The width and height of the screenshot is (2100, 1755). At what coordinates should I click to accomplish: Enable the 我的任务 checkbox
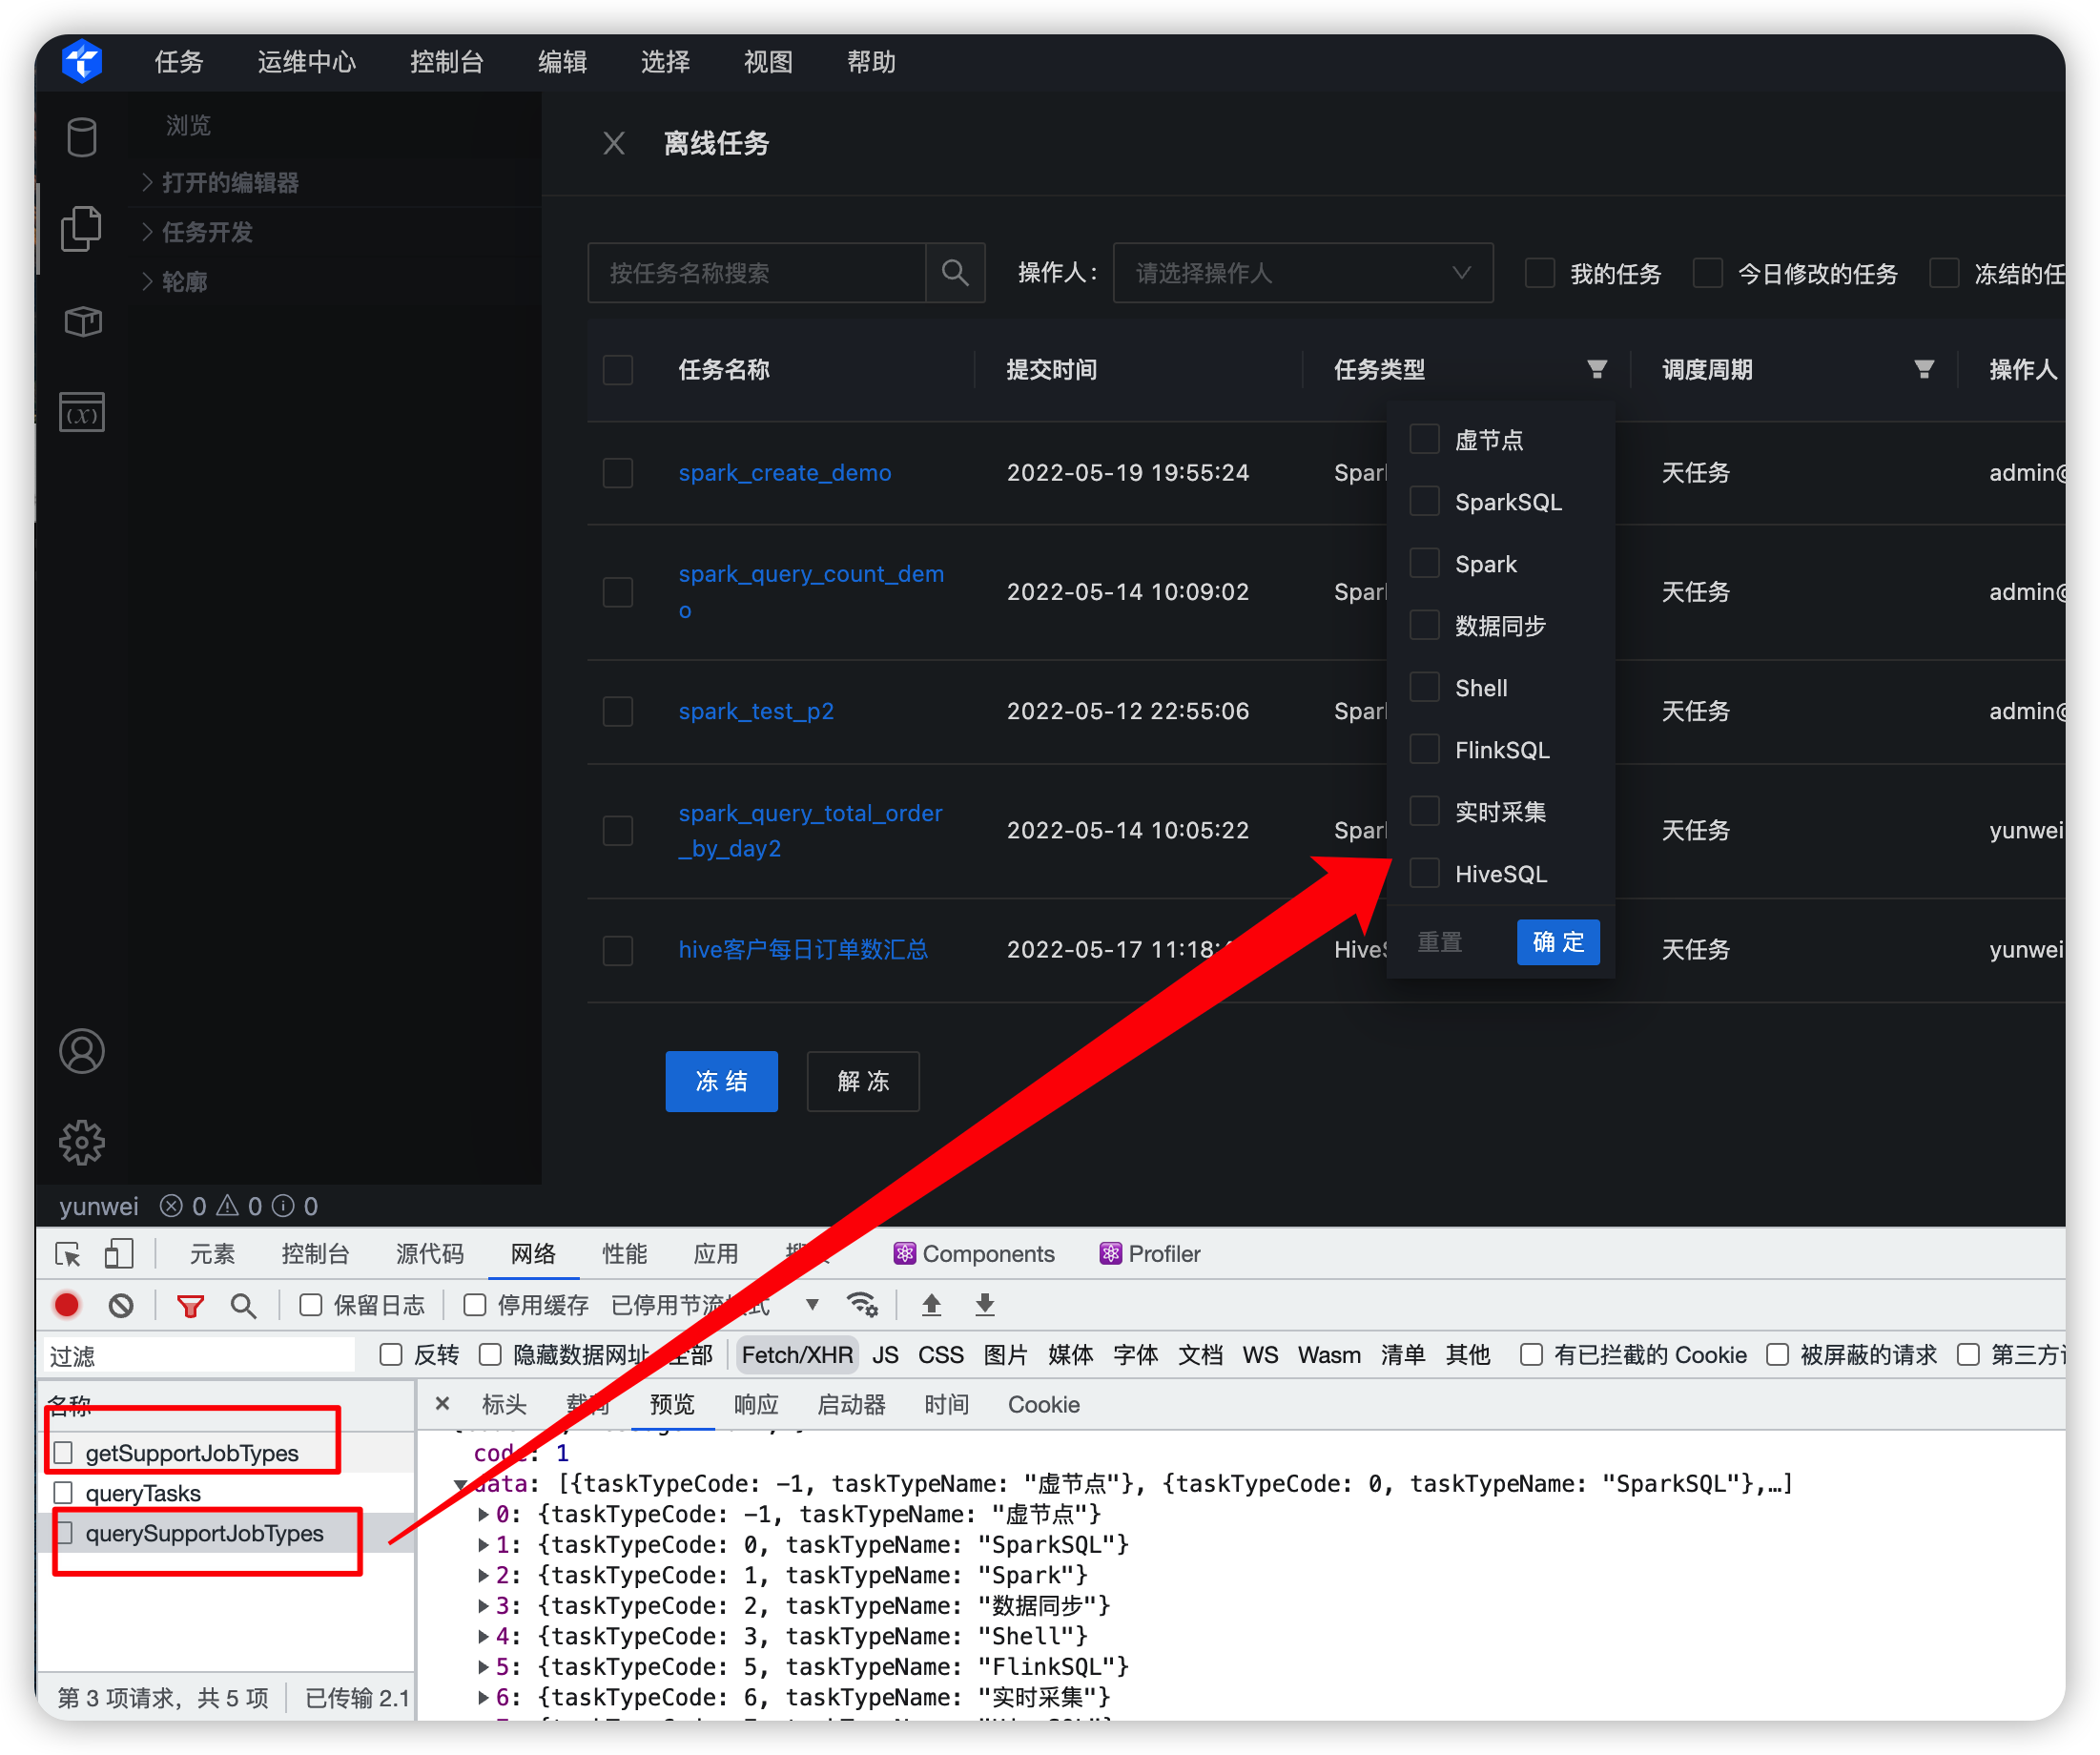[1538, 273]
